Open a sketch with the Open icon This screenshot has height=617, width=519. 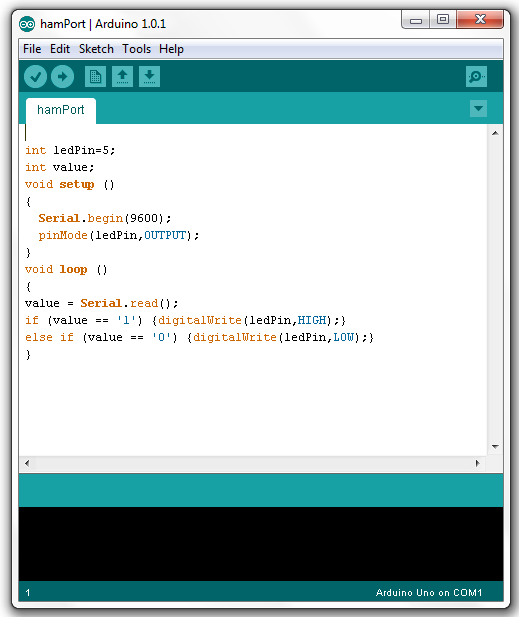point(122,76)
